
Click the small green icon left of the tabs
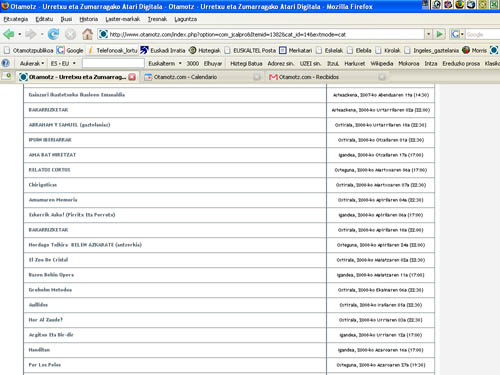click(7, 76)
